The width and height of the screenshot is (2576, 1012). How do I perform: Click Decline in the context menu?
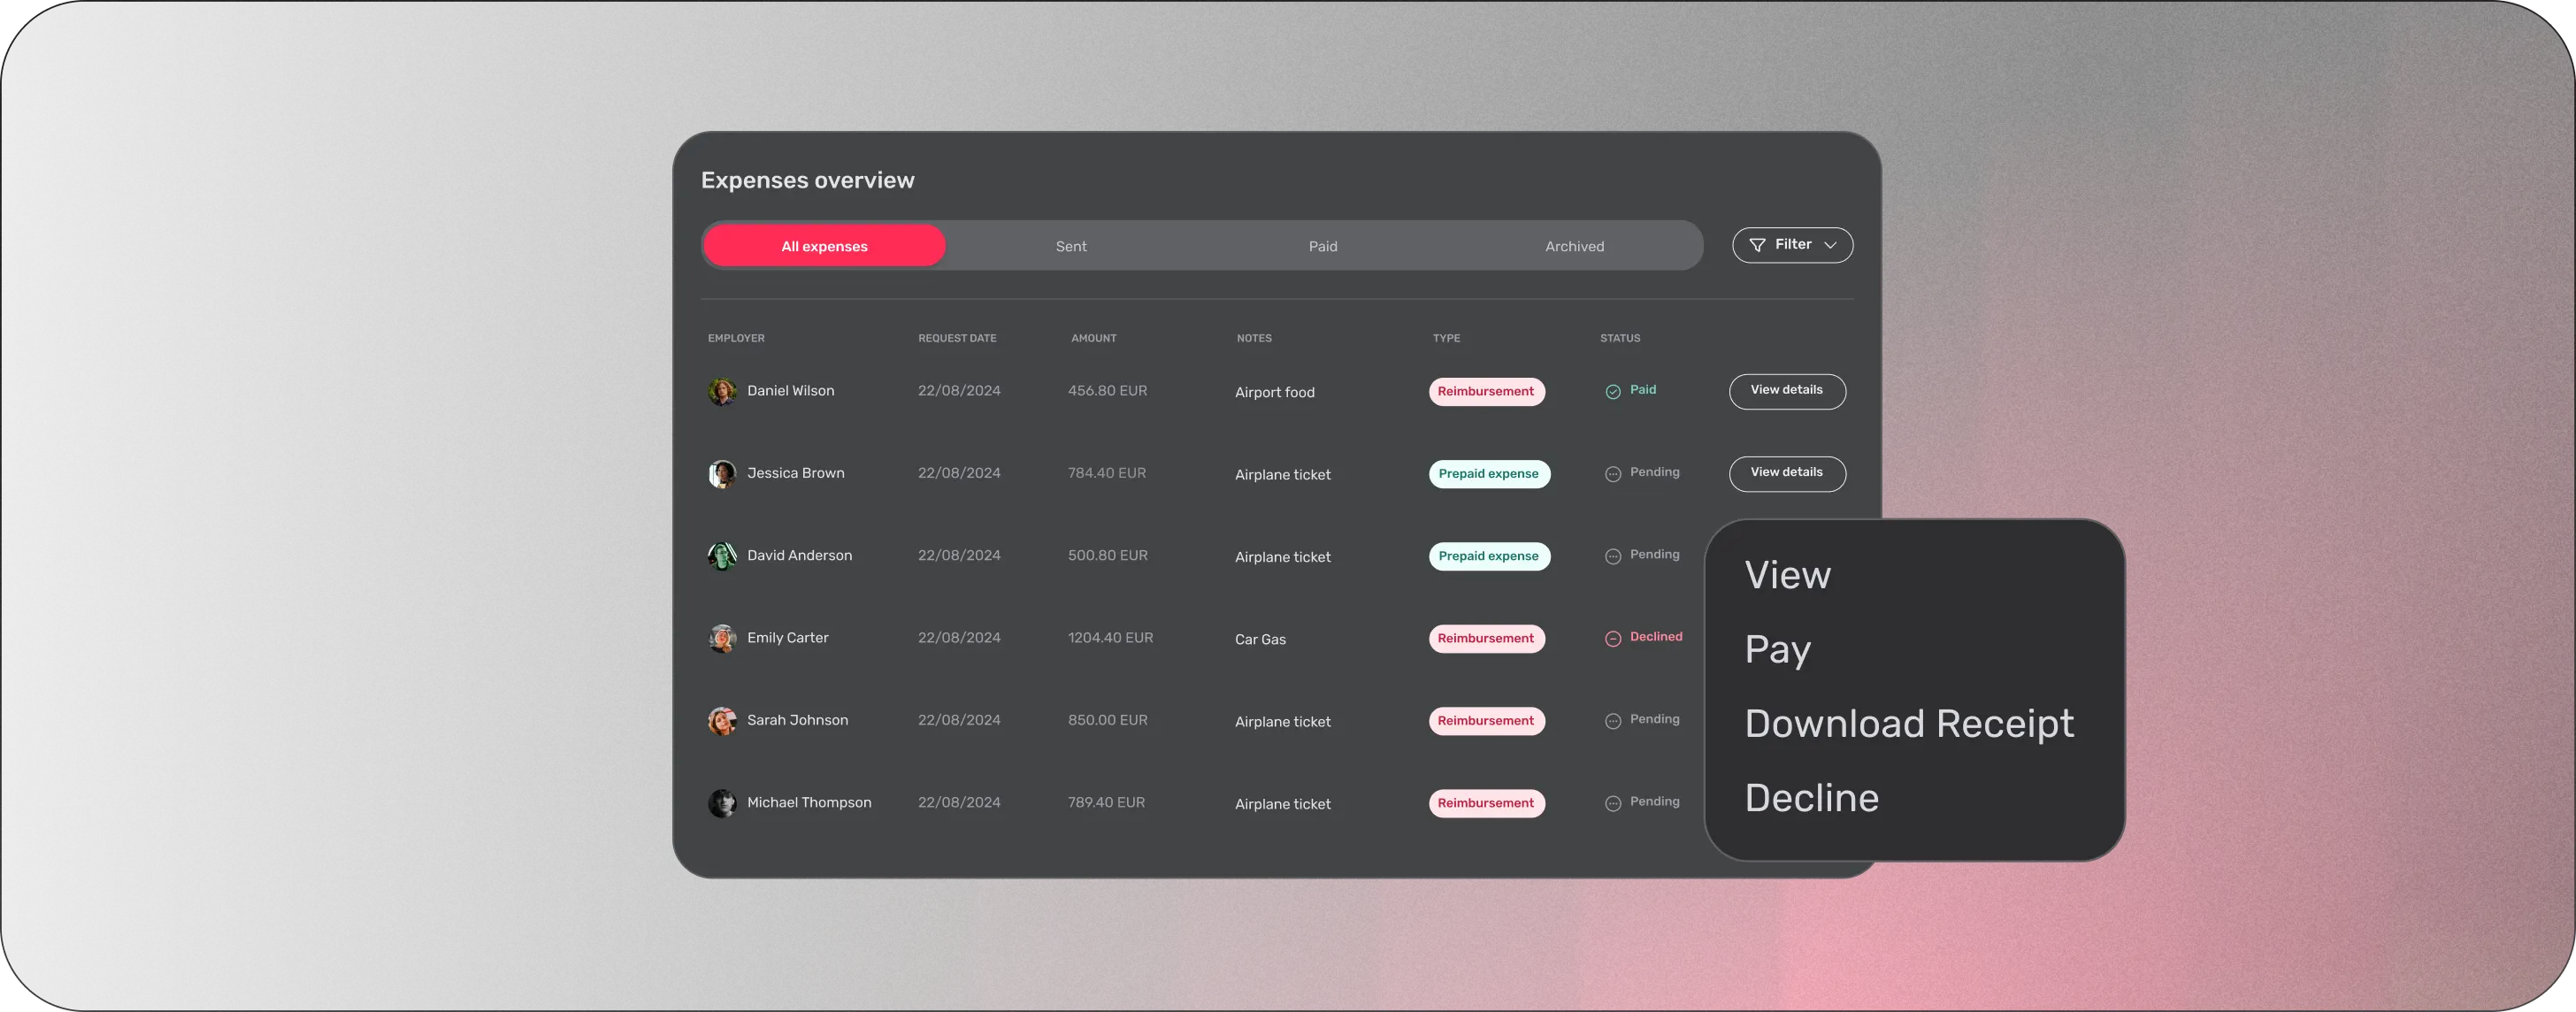1811,798
